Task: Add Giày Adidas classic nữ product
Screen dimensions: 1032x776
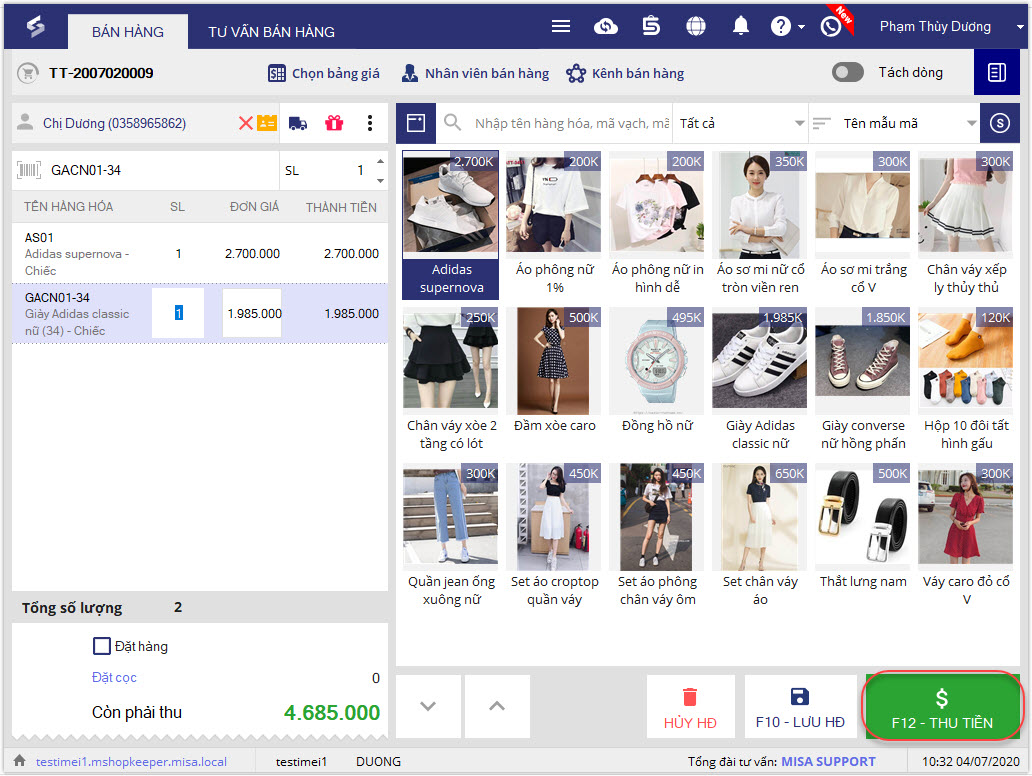Action: click(760, 380)
